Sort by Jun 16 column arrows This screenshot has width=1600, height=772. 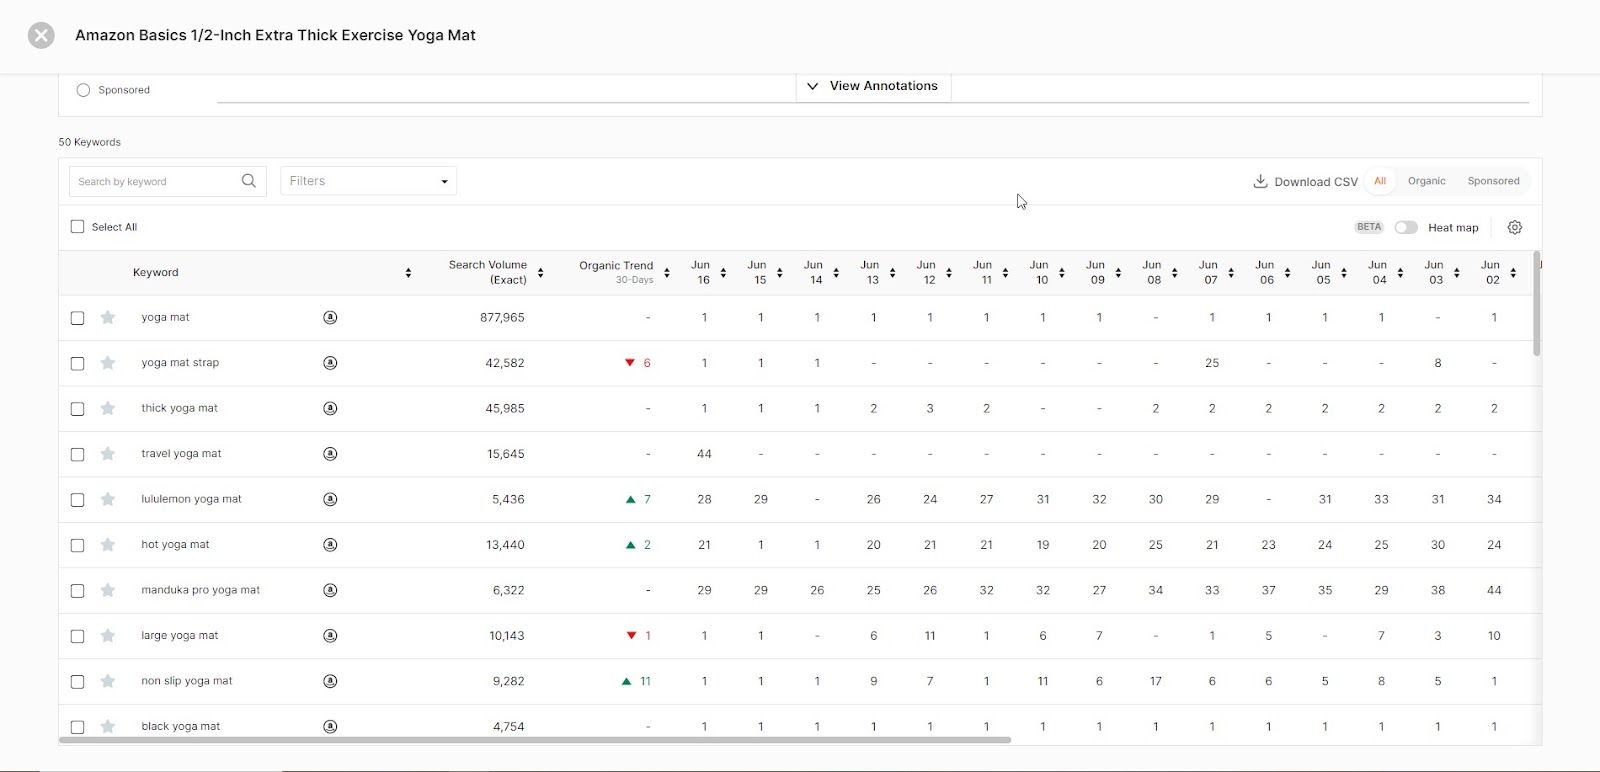tap(723, 273)
